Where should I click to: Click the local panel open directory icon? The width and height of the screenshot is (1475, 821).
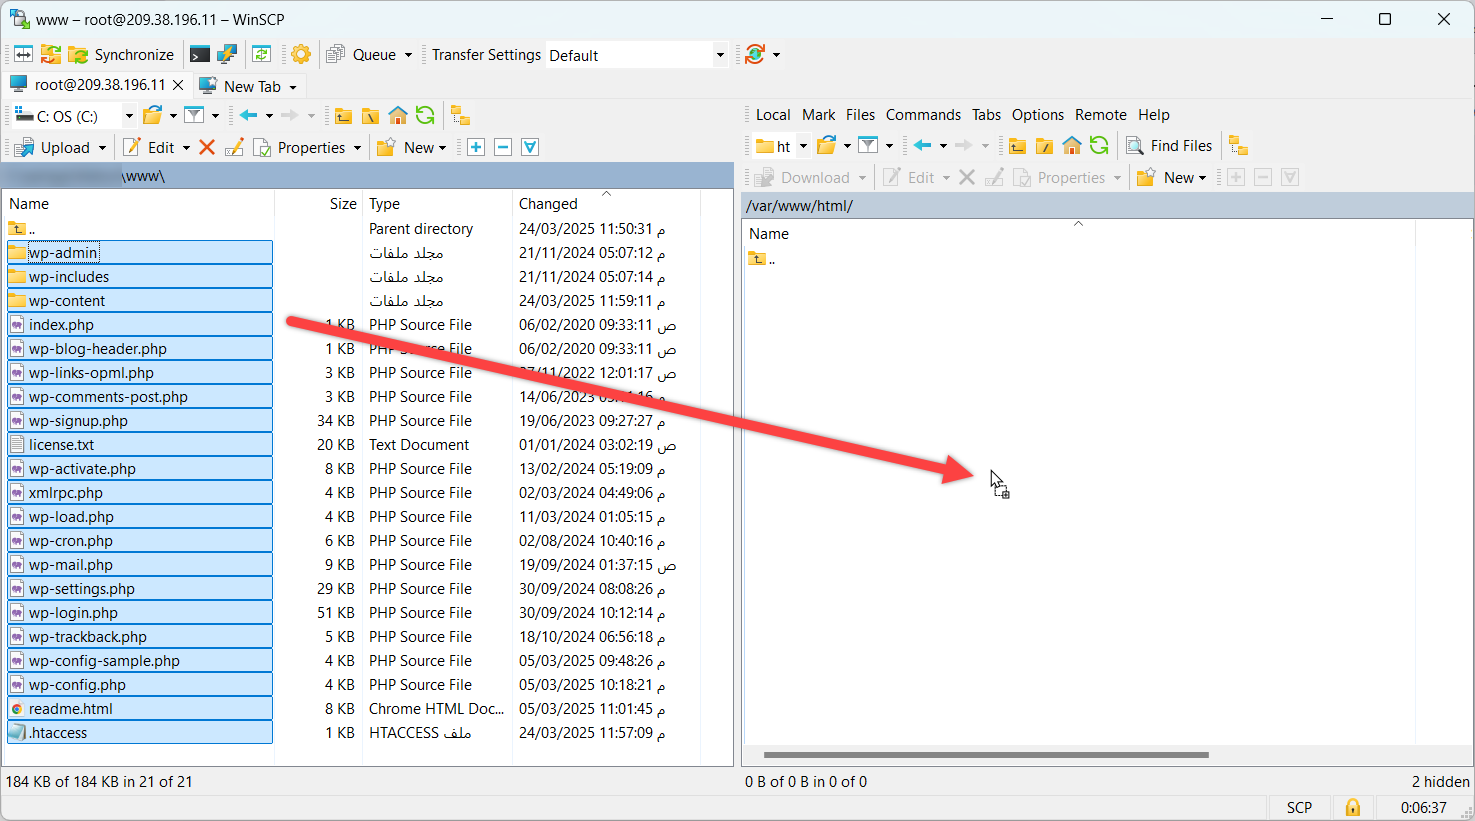pos(152,115)
